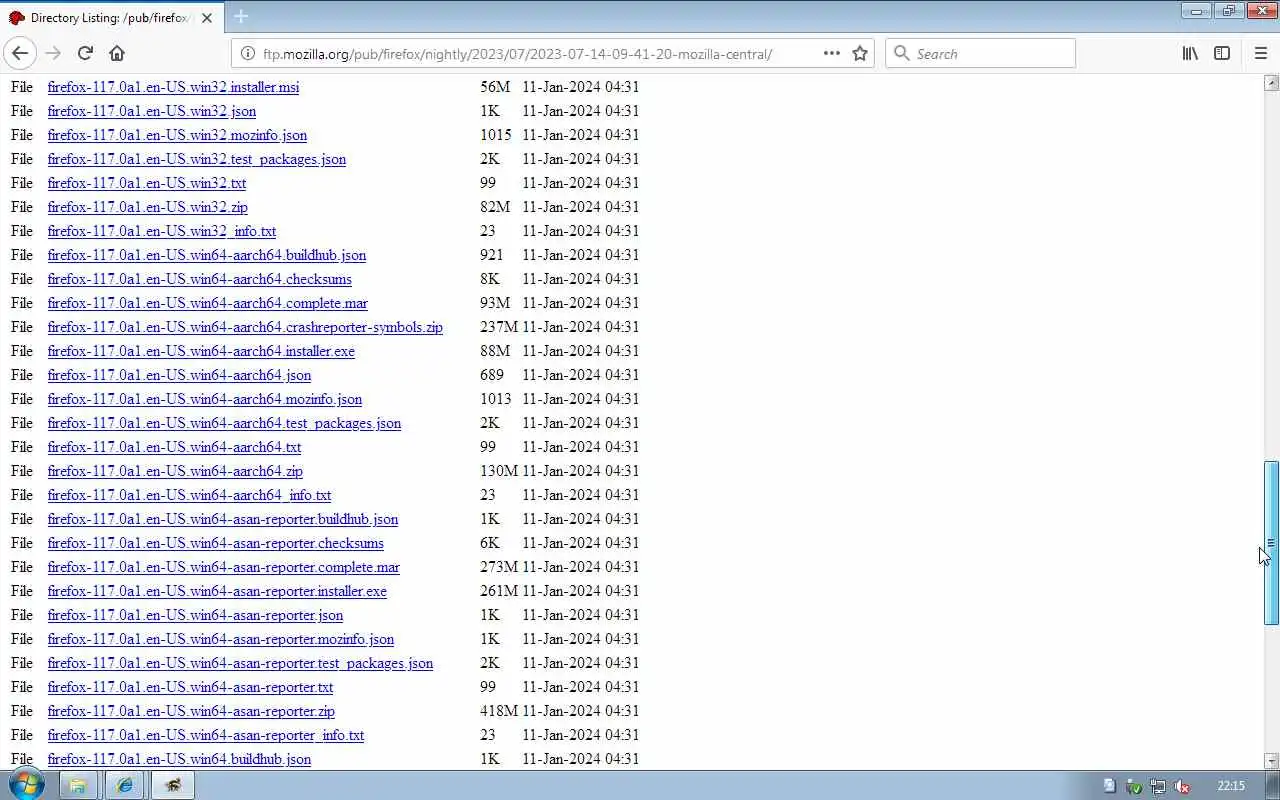
Task: Download win64-aarch64.crashreporter-symbols.zip
Action: pyautogui.click(x=245, y=327)
